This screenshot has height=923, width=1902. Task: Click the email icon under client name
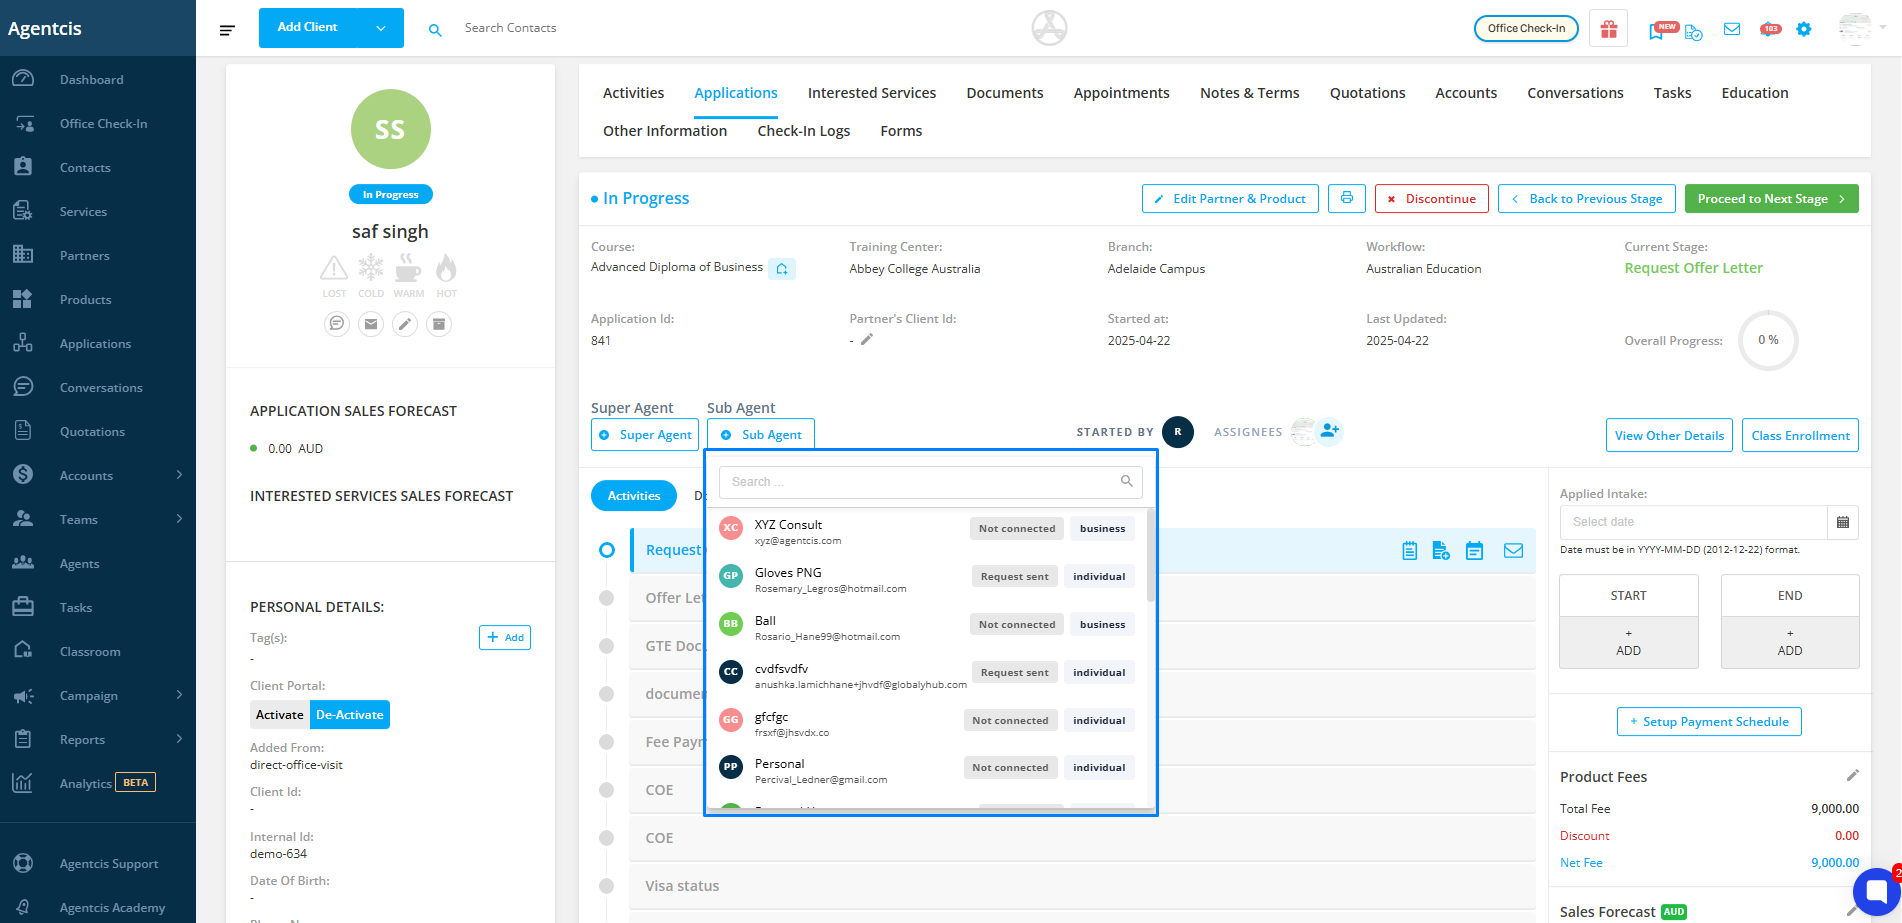tap(371, 323)
